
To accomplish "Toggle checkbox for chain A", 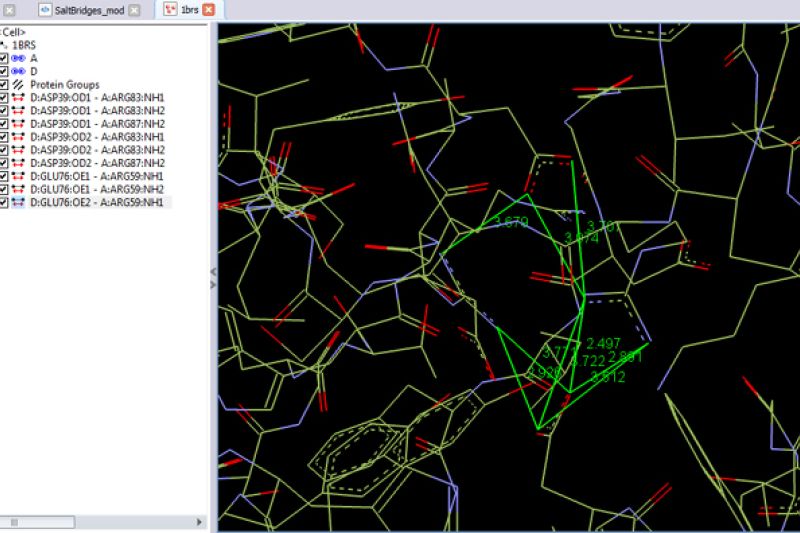I will click(x=4, y=58).
